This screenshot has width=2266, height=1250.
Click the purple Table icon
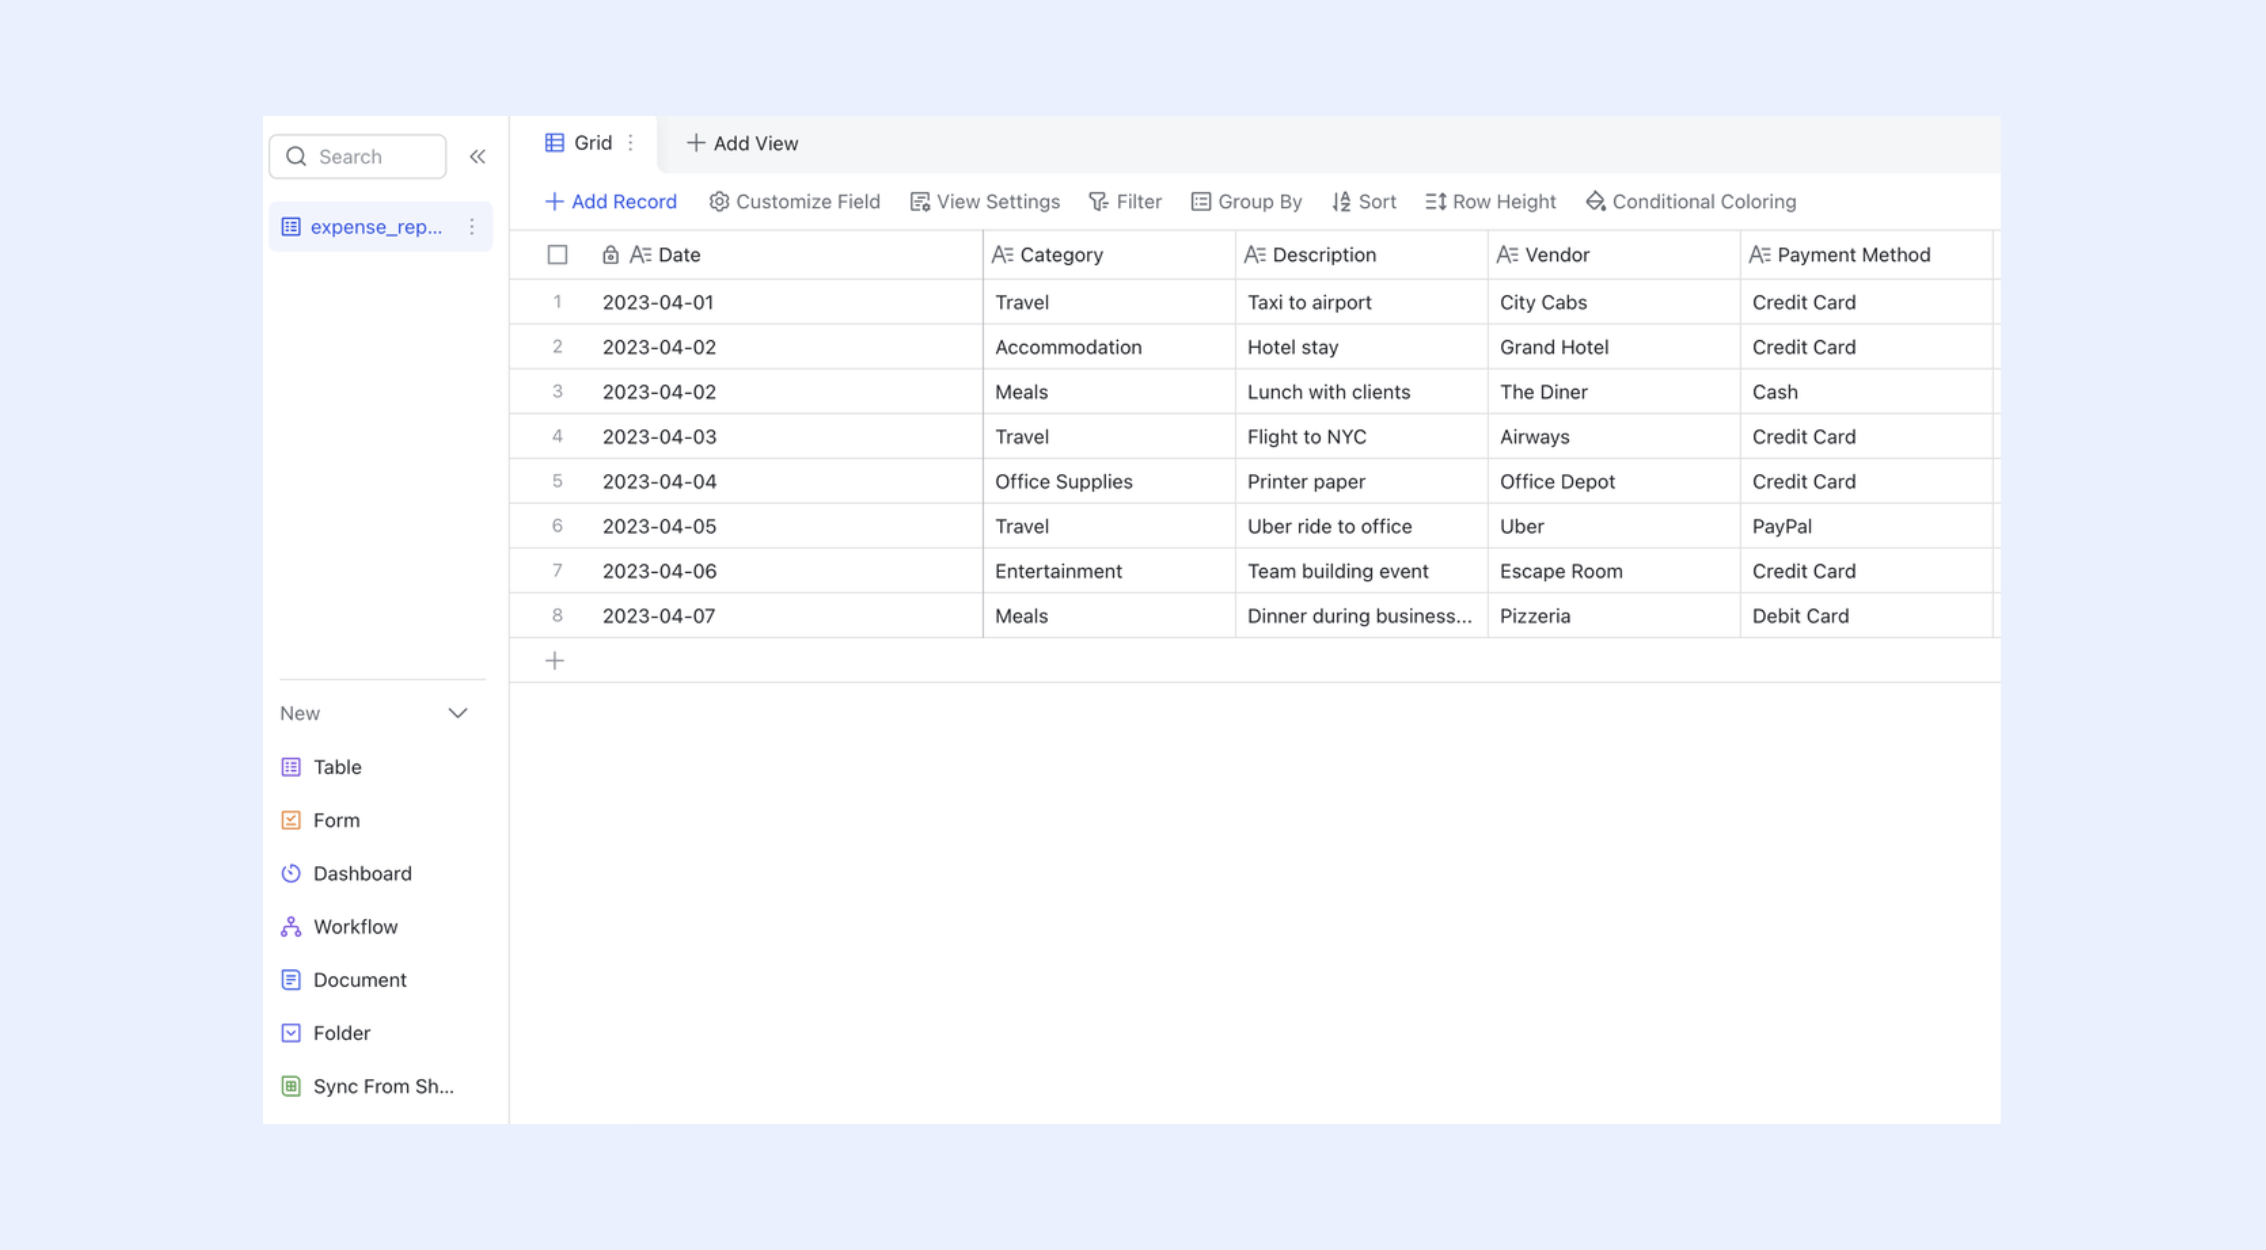(x=291, y=767)
